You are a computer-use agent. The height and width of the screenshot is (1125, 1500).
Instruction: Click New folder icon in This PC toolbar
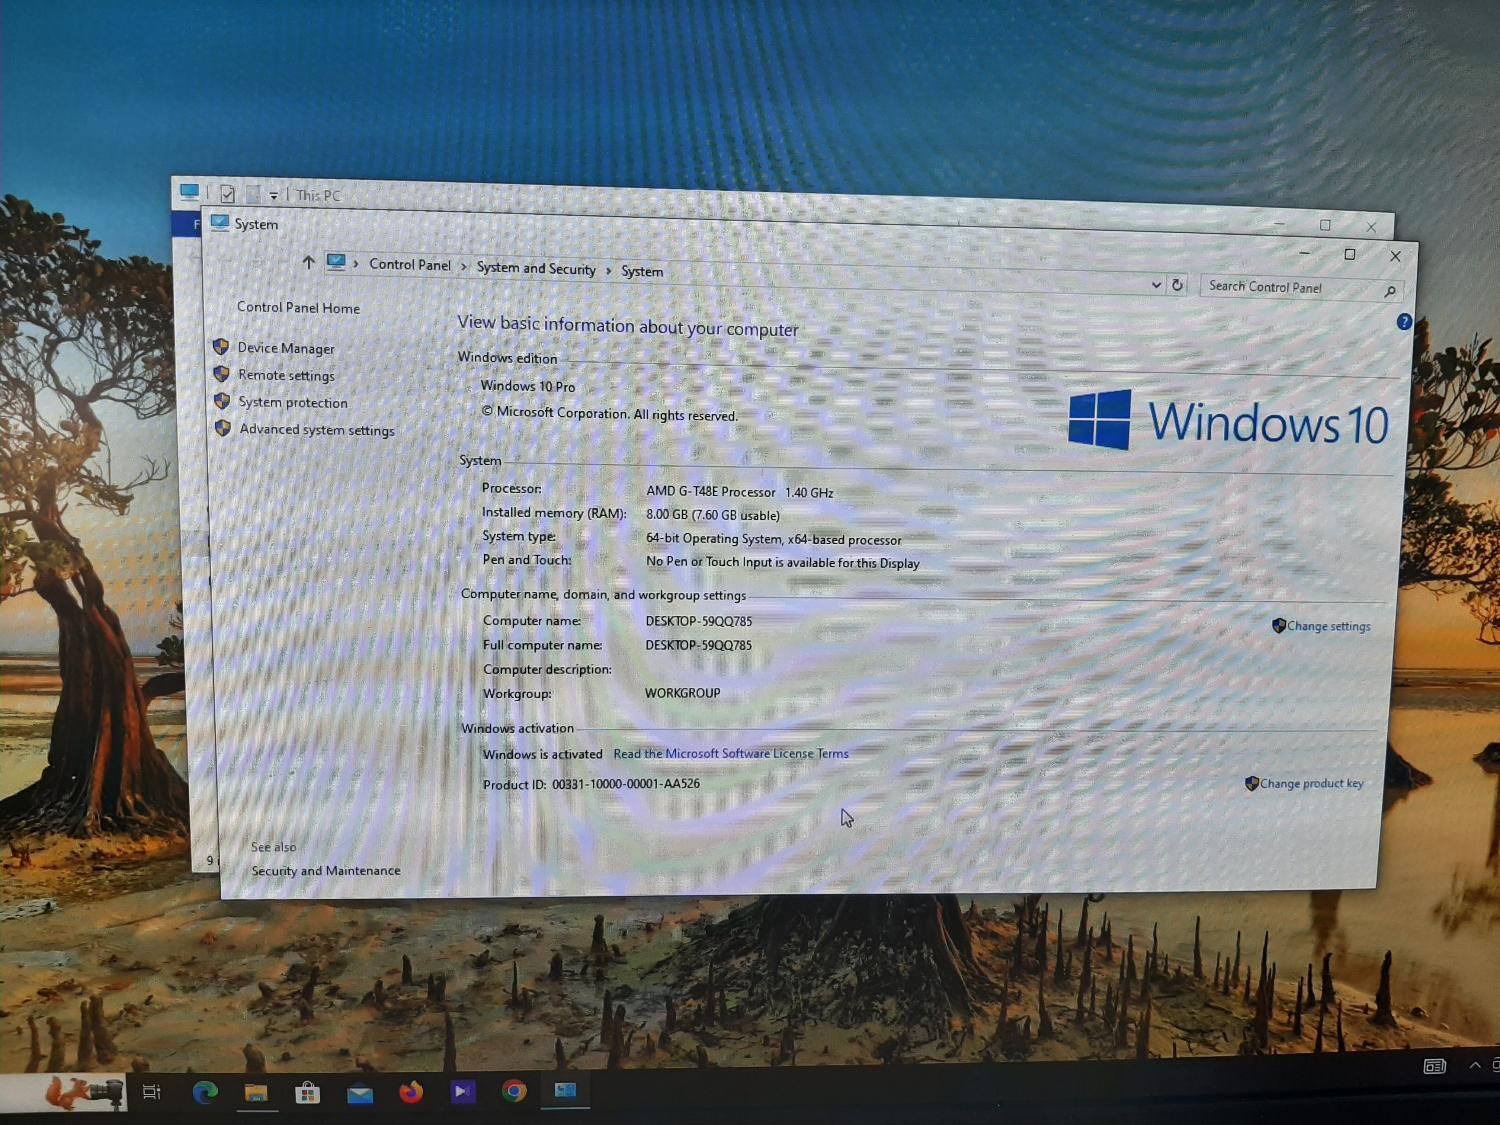253,194
